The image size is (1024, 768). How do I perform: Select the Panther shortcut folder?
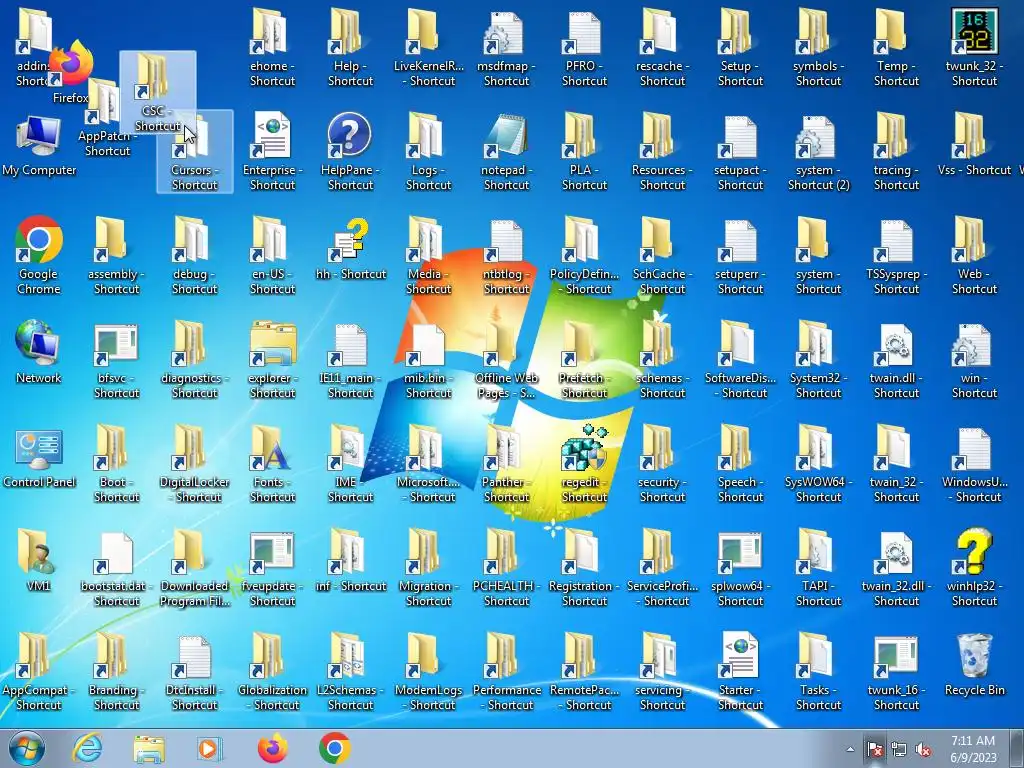(506, 464)
